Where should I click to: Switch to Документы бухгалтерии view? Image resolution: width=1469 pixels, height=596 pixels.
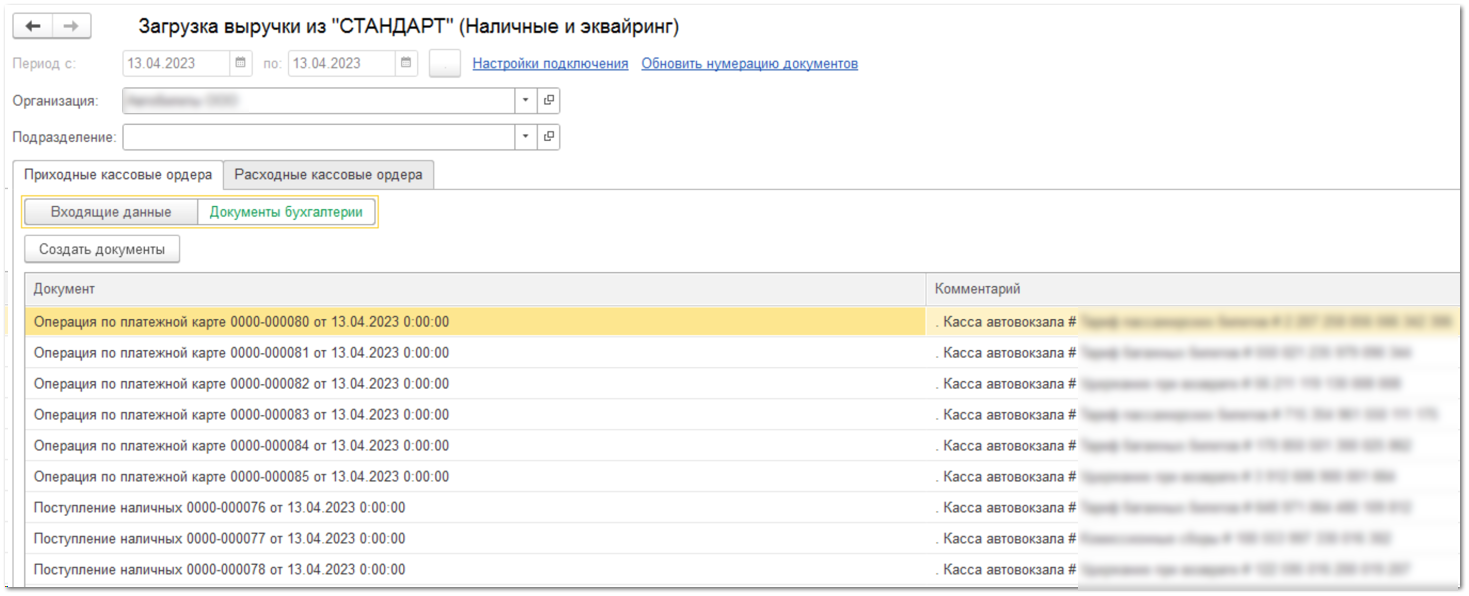coord(286,212)
